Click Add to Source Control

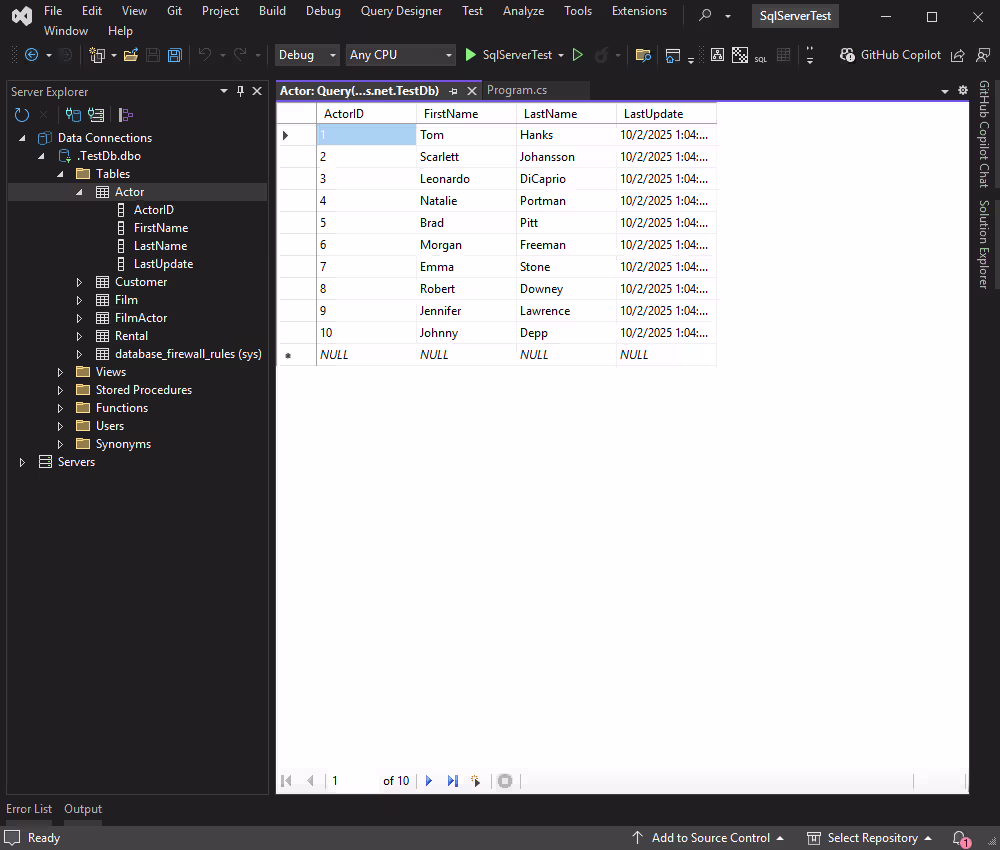click(710, 837)
